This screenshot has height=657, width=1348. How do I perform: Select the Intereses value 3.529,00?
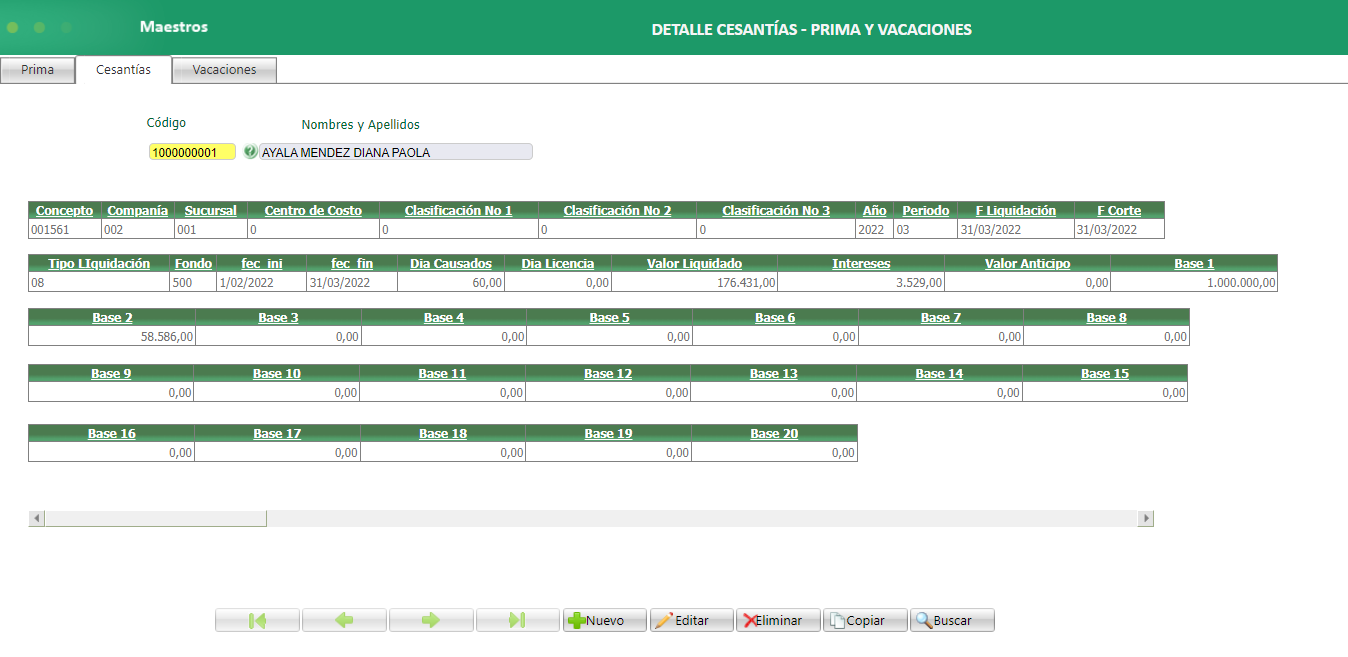[861, 282]
